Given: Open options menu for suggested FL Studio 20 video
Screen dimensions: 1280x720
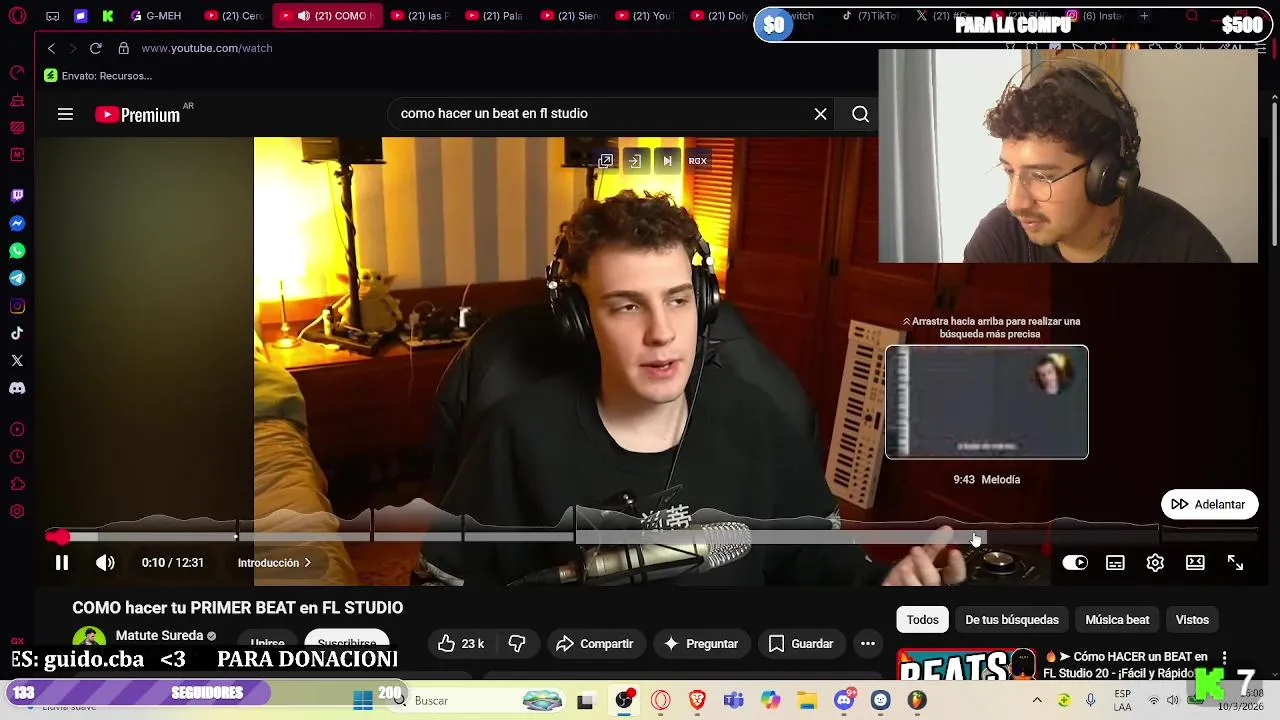Looking at the screenshot, I should tap(1224, 657).
